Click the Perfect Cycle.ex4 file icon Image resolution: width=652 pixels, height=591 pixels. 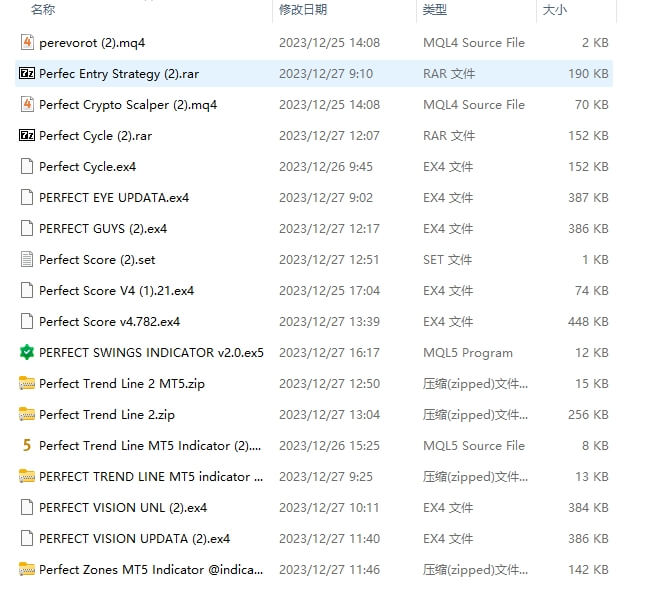tap(27, 166)
